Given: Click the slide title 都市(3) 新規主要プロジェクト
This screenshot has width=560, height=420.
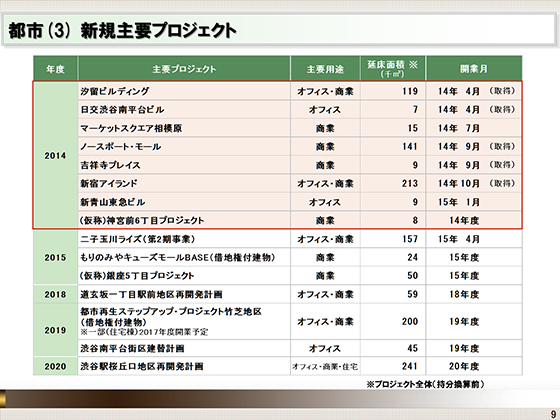Looking at the screenshot, I should click(122, 31).
